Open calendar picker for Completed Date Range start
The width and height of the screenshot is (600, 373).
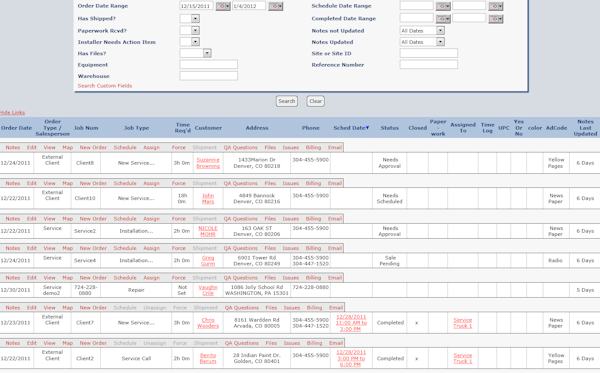[443, 18]
